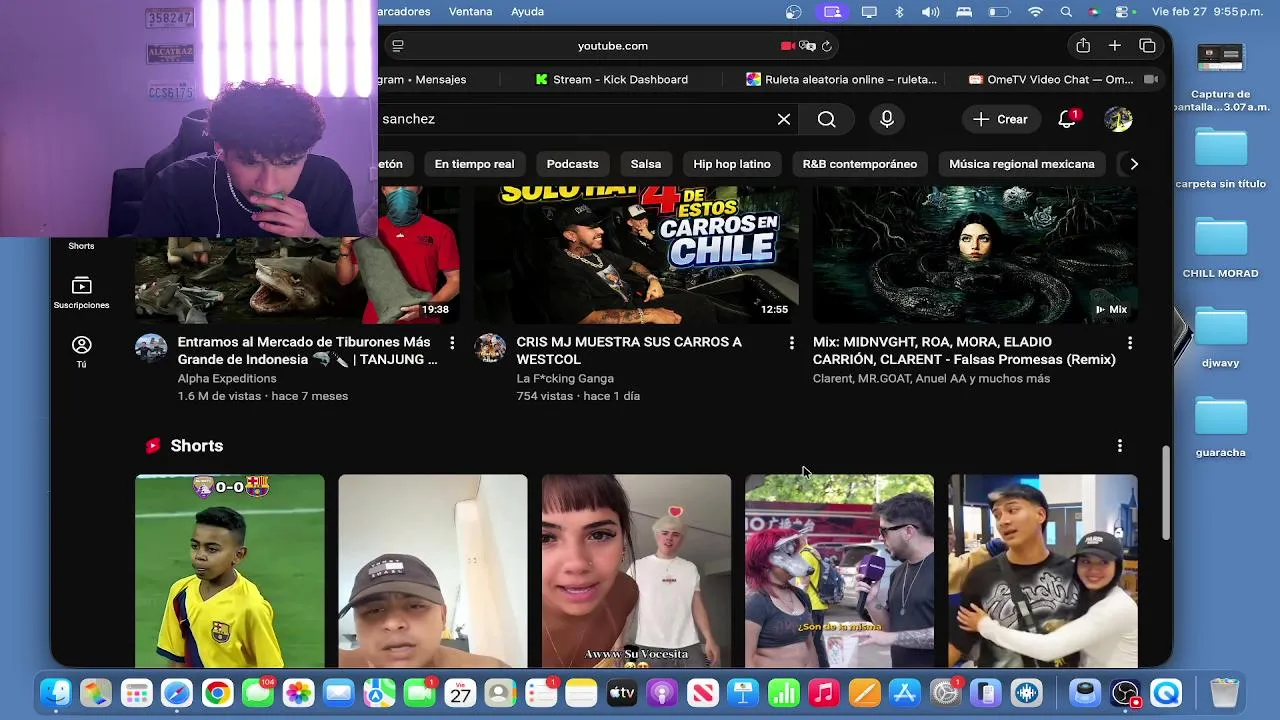Click the youtube.com address bar
This screenshot has height=720, width=1280.
(x=612, y=46)
